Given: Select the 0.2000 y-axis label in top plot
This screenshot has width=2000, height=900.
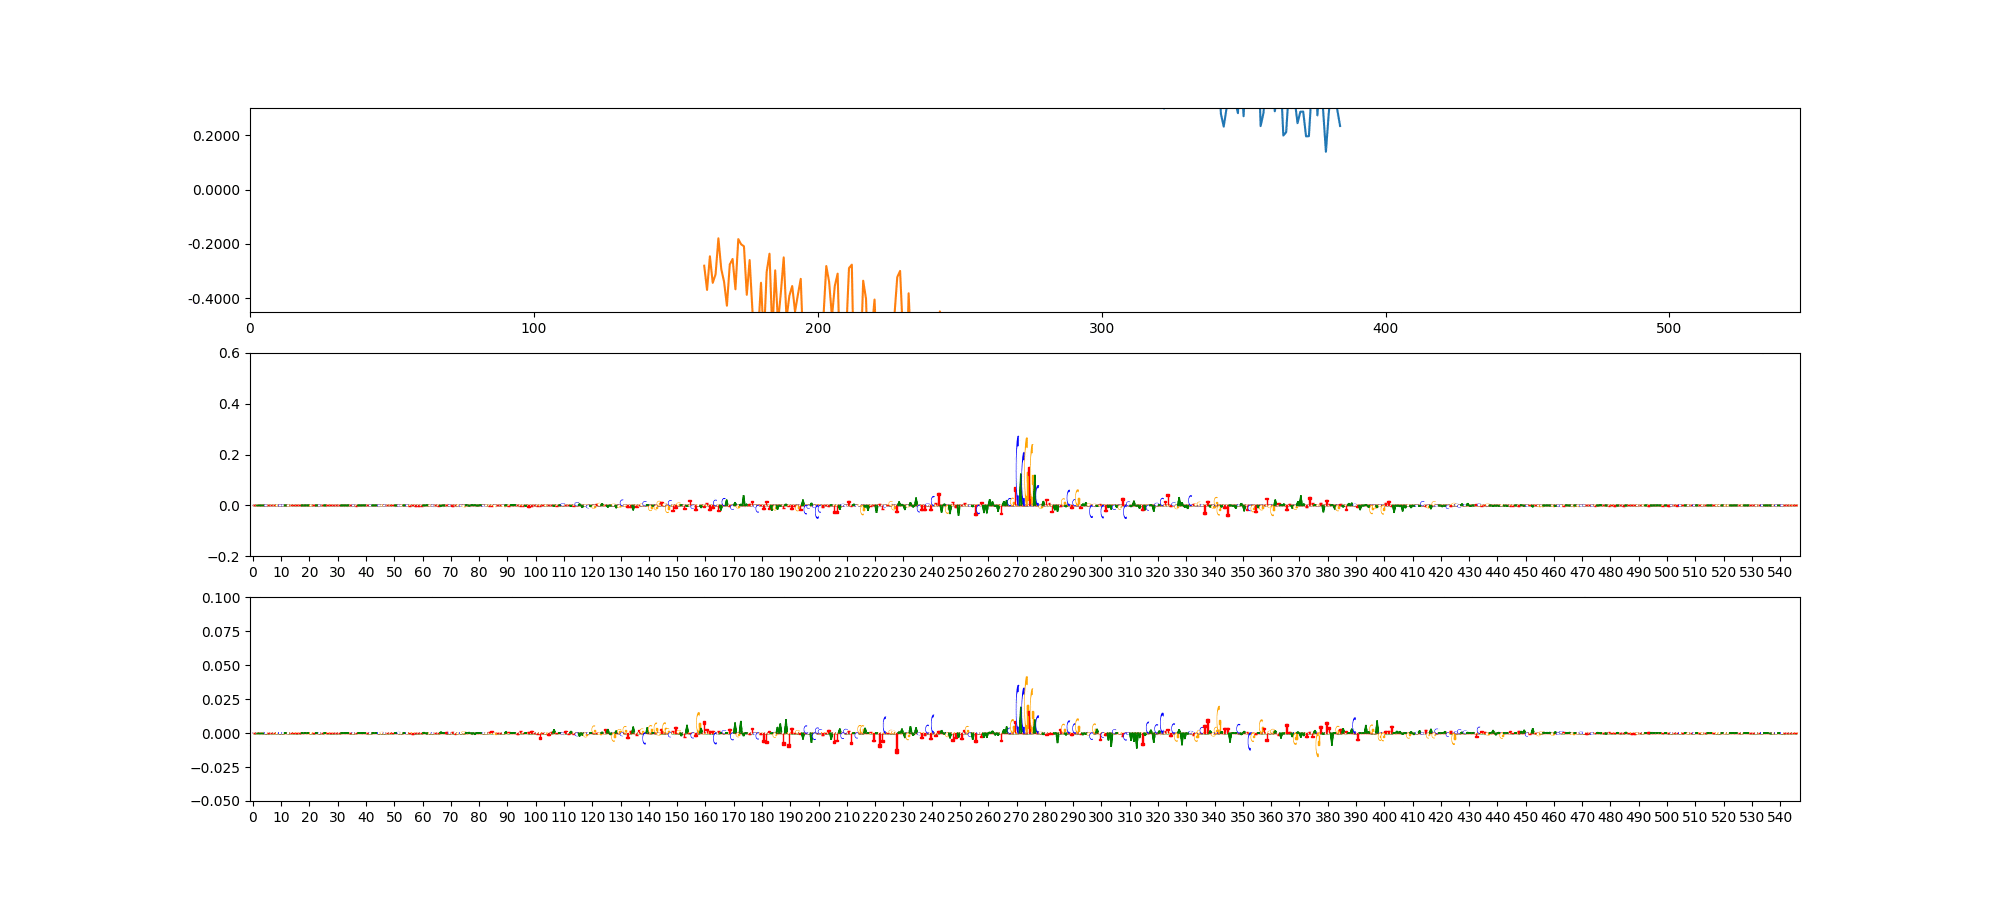Looking at the screenshot, I should [x=216, y=136].
